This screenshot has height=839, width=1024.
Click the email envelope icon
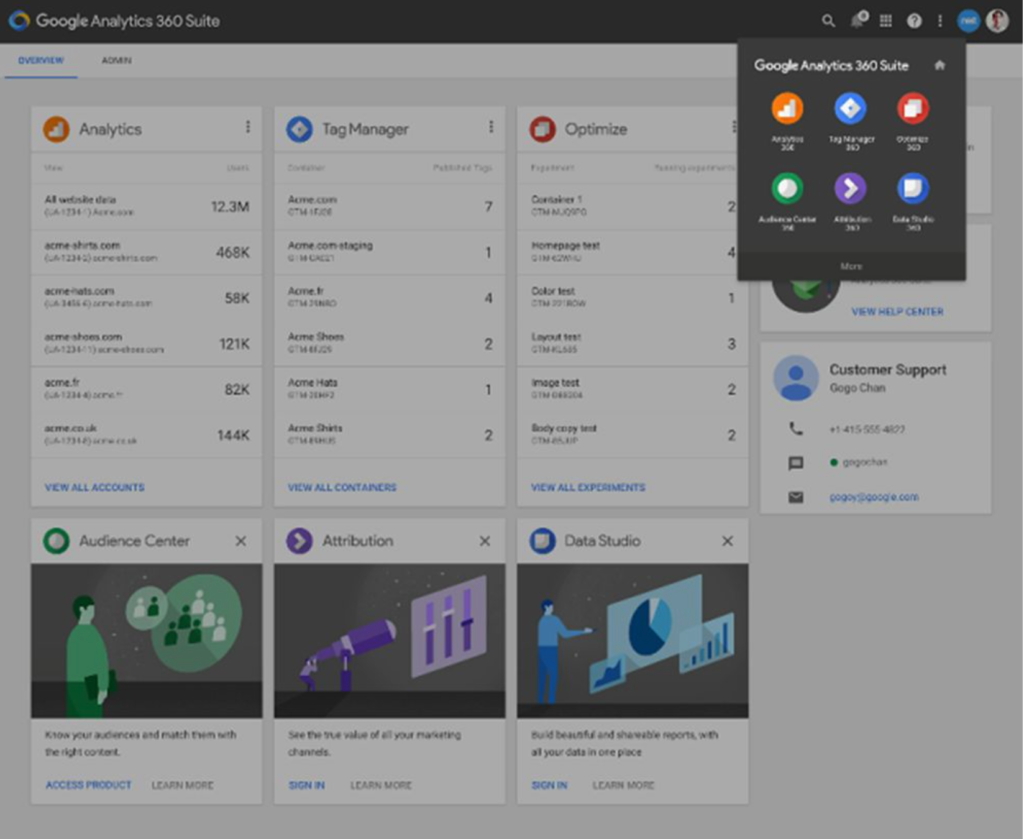point(795,497)
